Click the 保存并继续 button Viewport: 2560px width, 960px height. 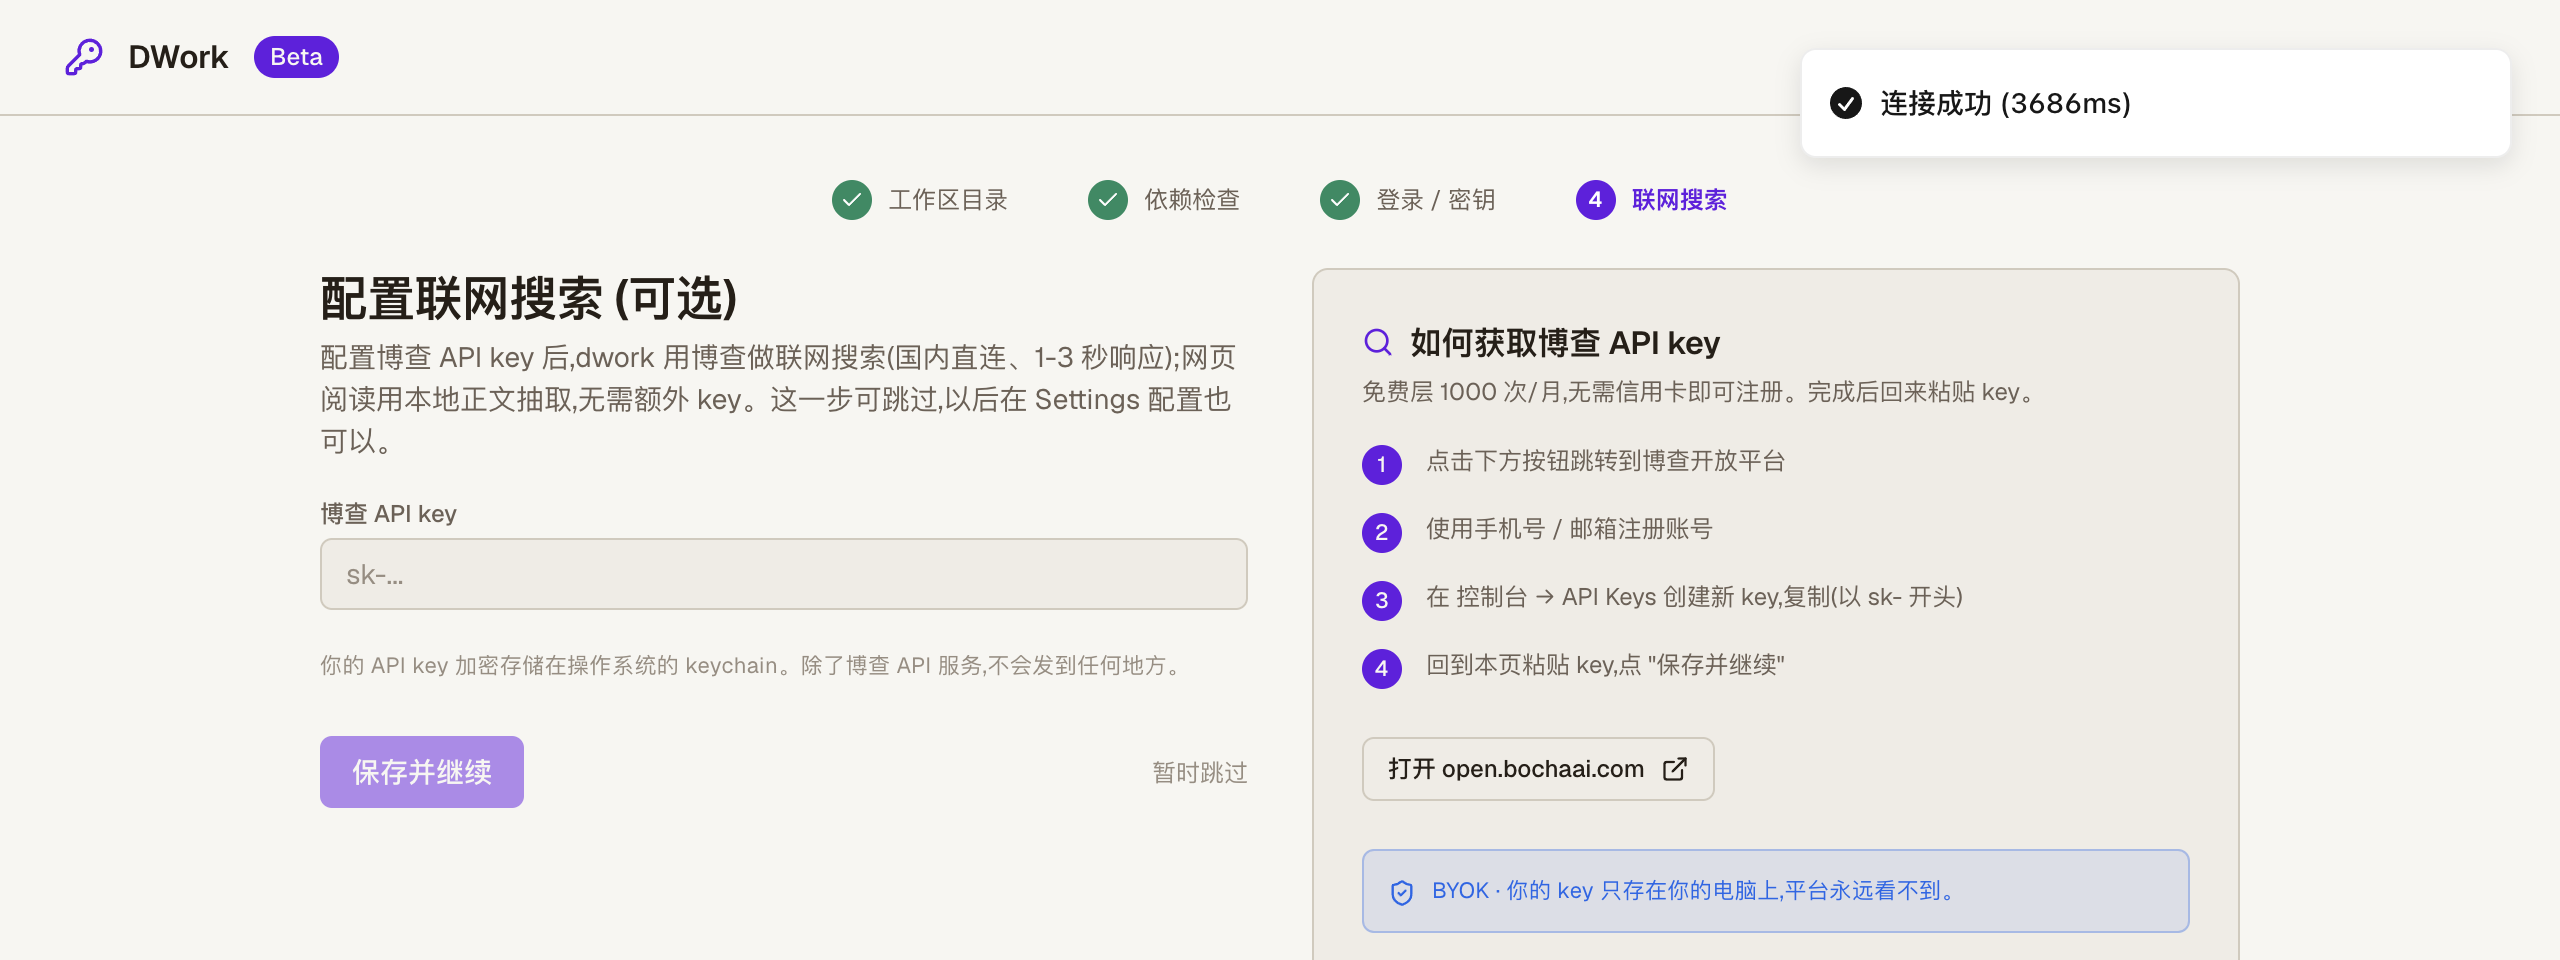(422, 772)
